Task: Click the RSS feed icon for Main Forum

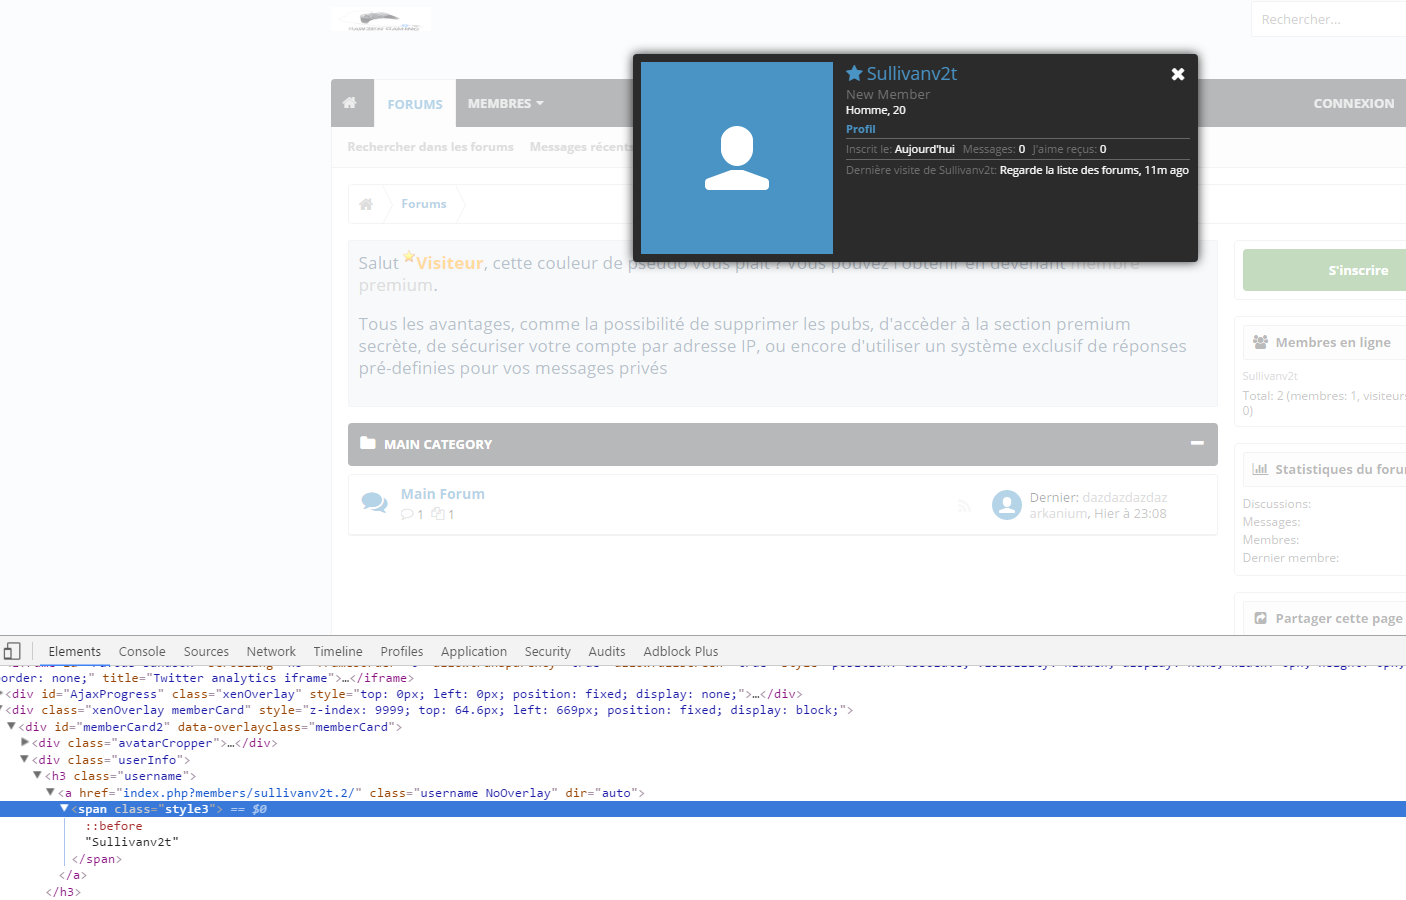Action: [964, 506]
